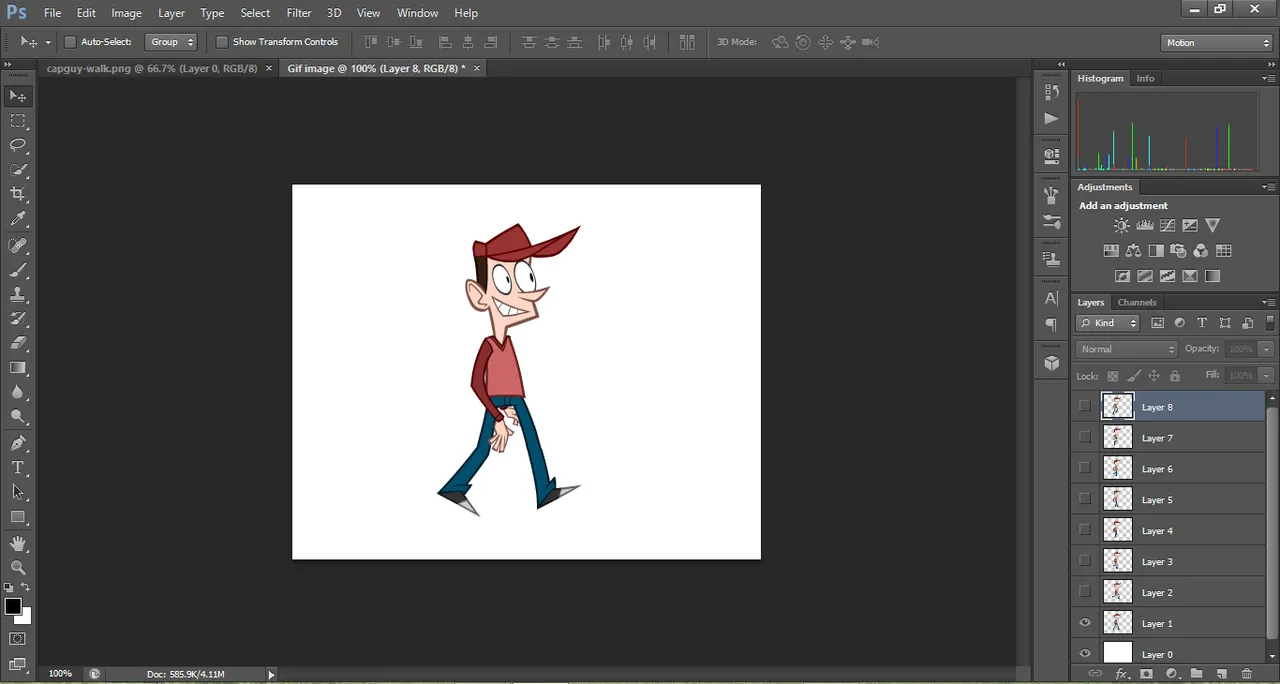Screen dimensions: 1280x684
Task: Add layer mask icon
Action: point(1146,675)
